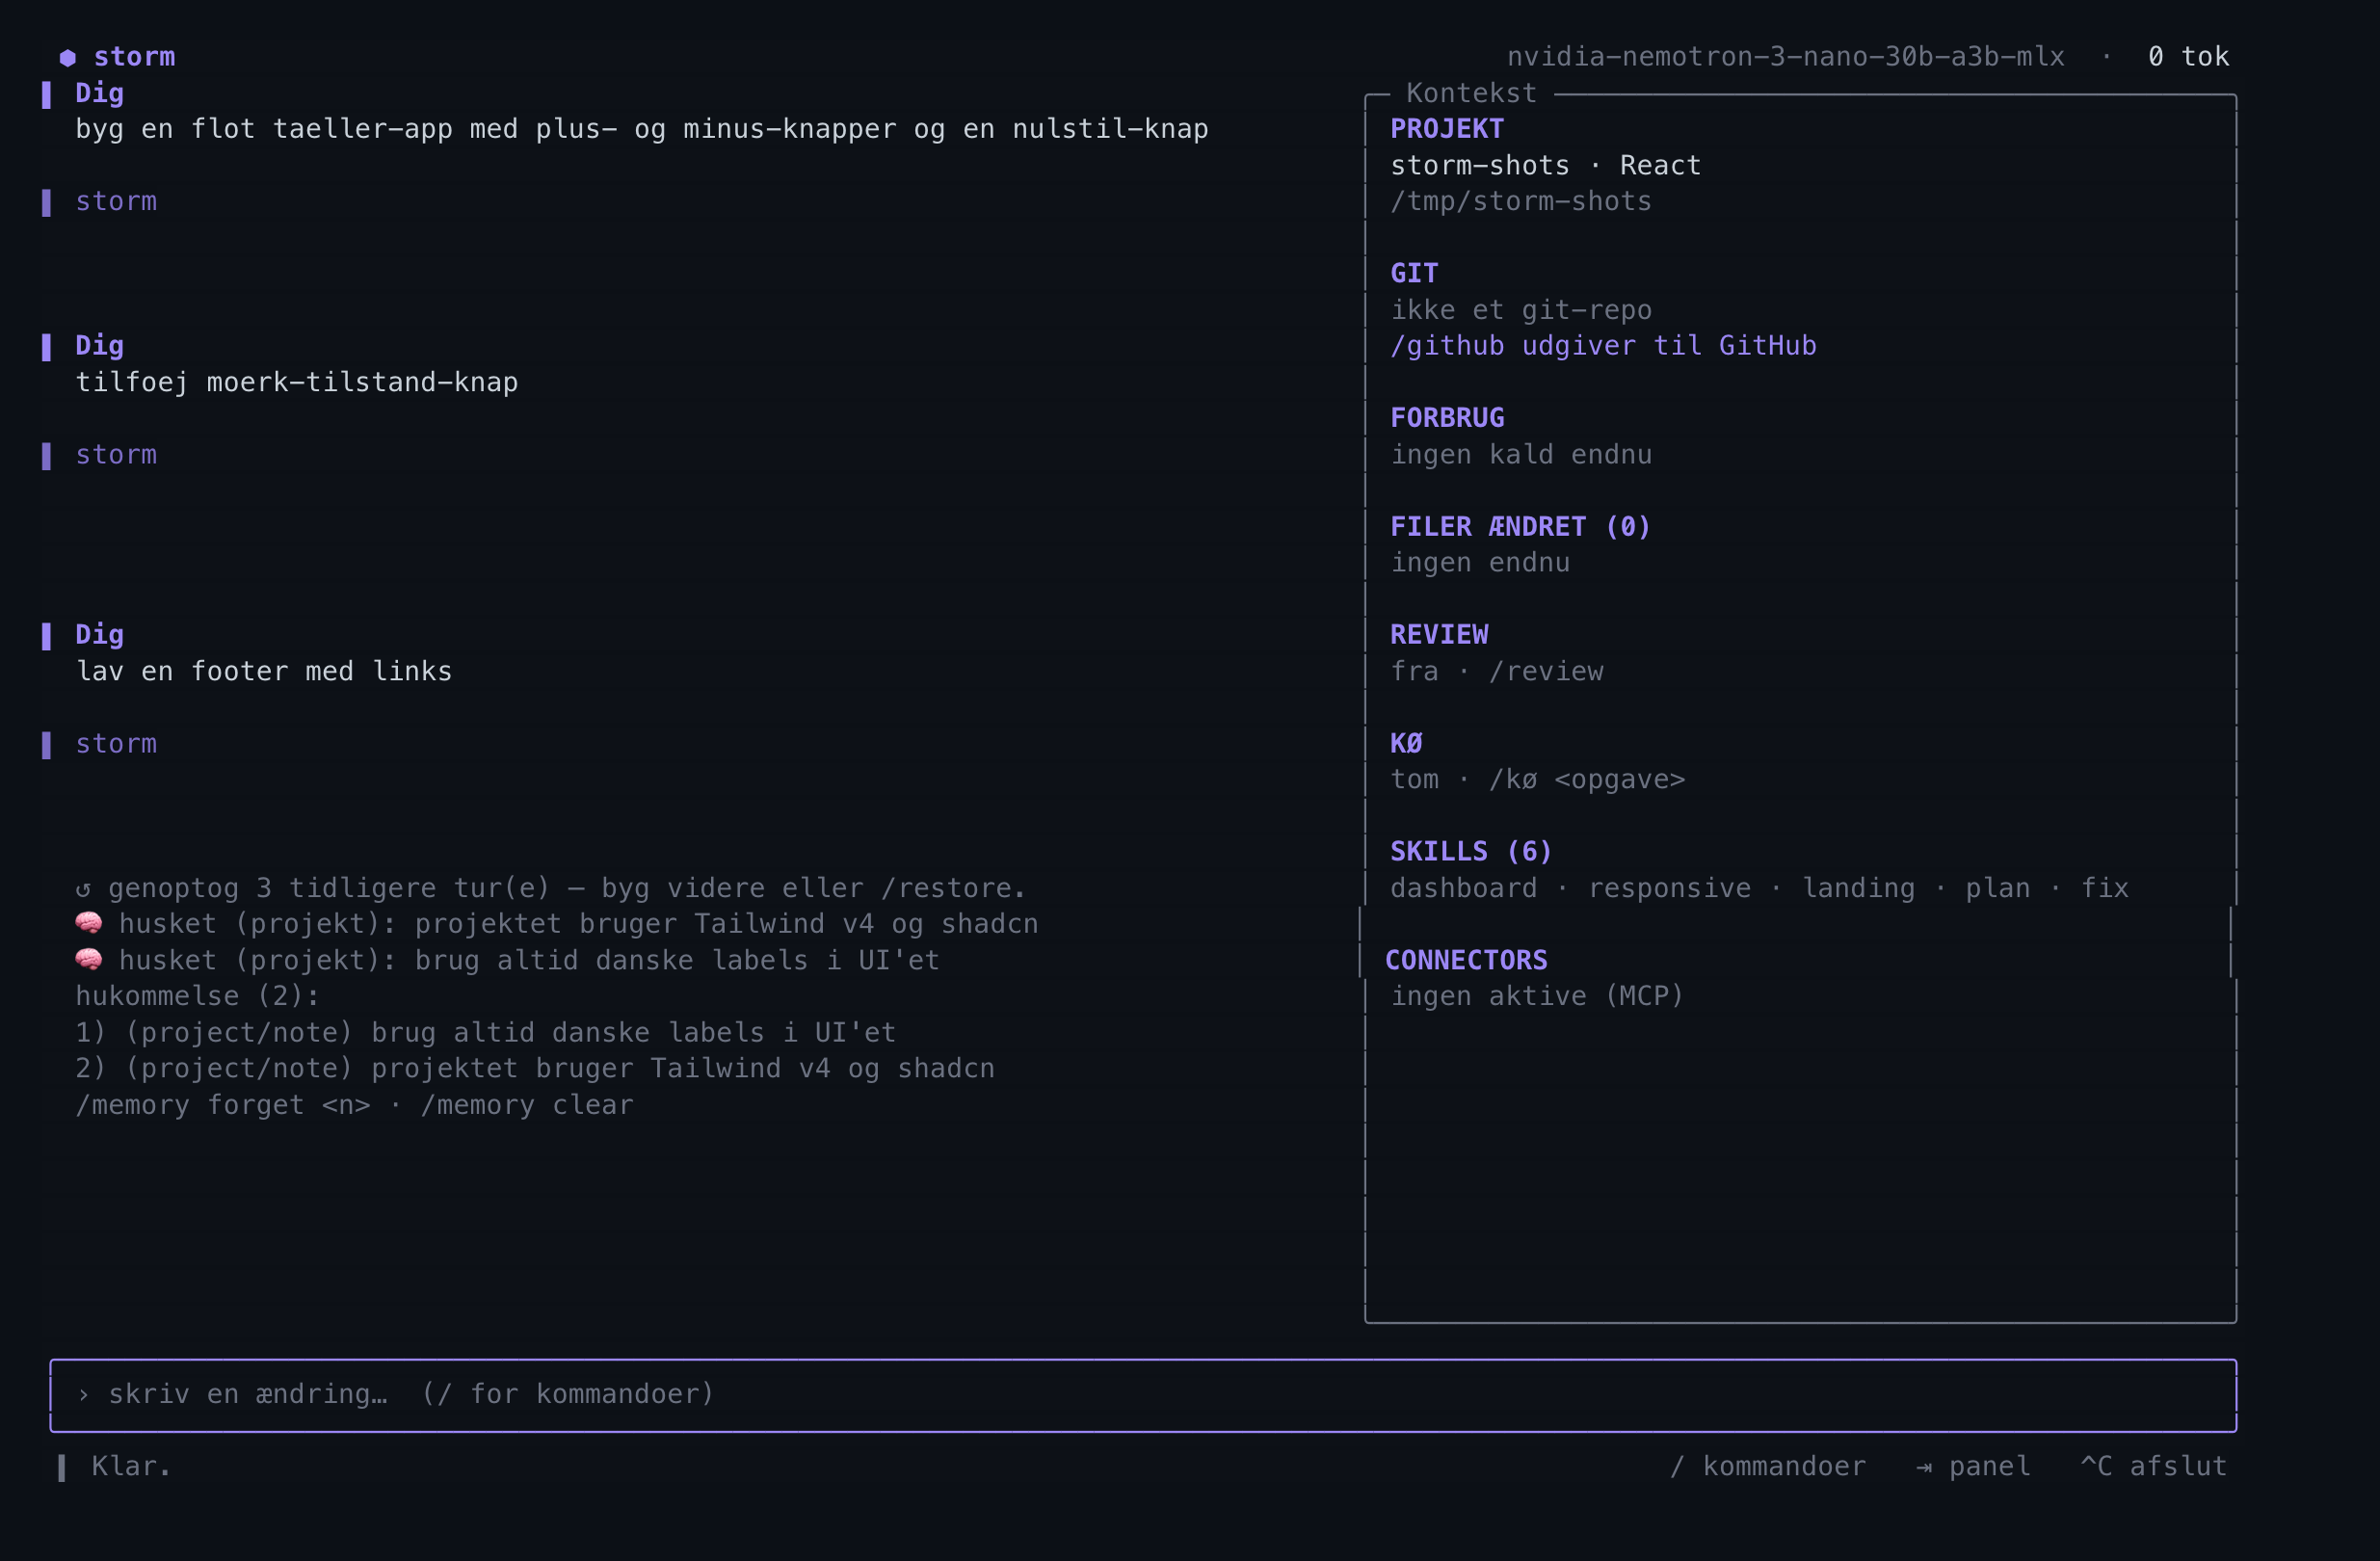Click the '^C afslut' footer hint
This screenshot has width=2380, height=1561.
[x=2154, y=1466]
